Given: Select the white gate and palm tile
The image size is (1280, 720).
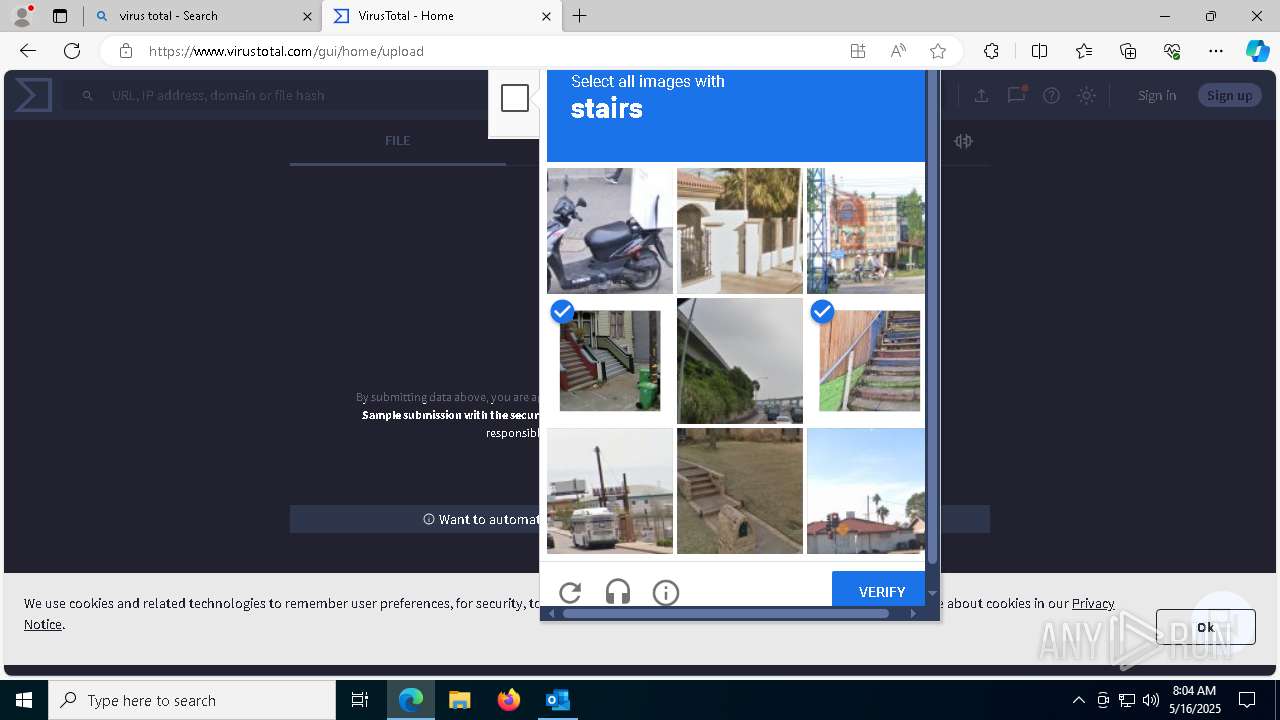Looking at the screenshot, I should (740, 231).
